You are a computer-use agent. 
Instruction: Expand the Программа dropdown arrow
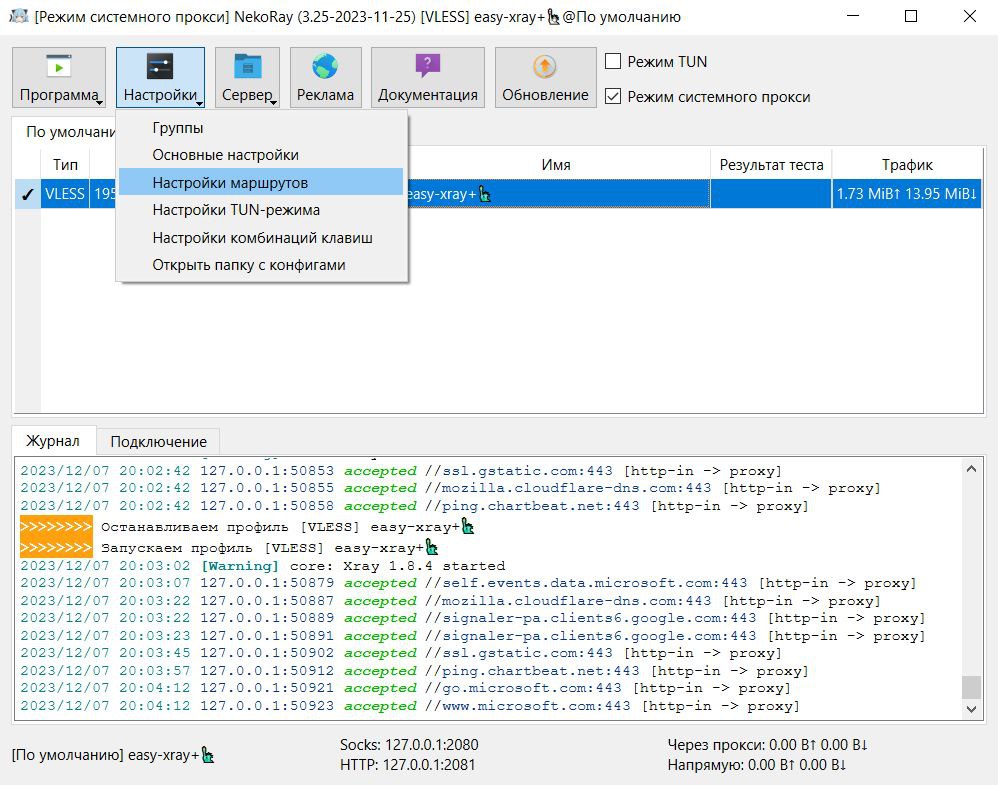[100, 101]
